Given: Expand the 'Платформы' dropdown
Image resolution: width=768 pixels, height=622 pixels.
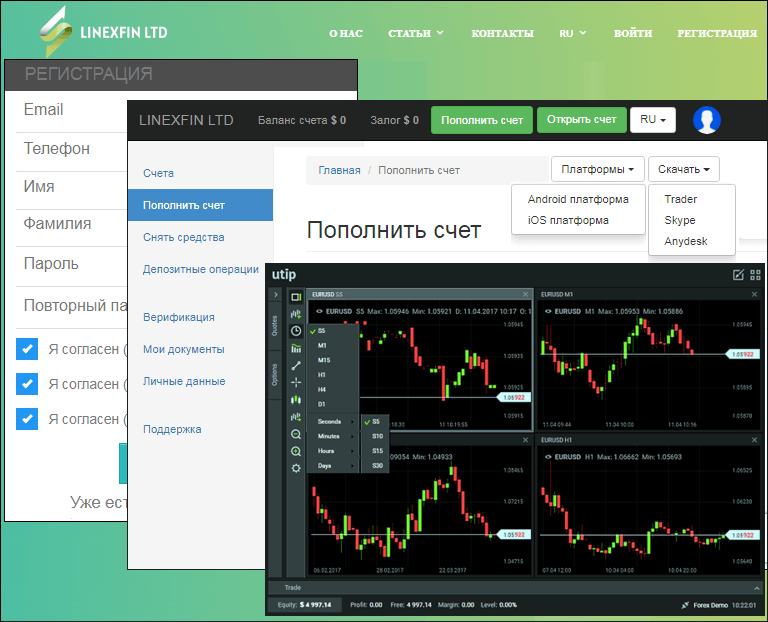Looking at the screenshot, I should tap(597, 170).
